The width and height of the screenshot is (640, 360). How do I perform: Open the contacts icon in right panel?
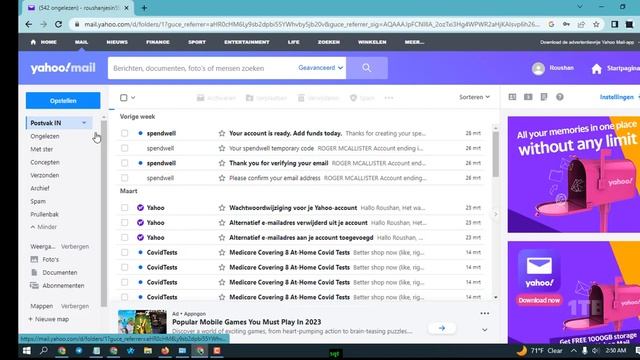pos(512,97)
